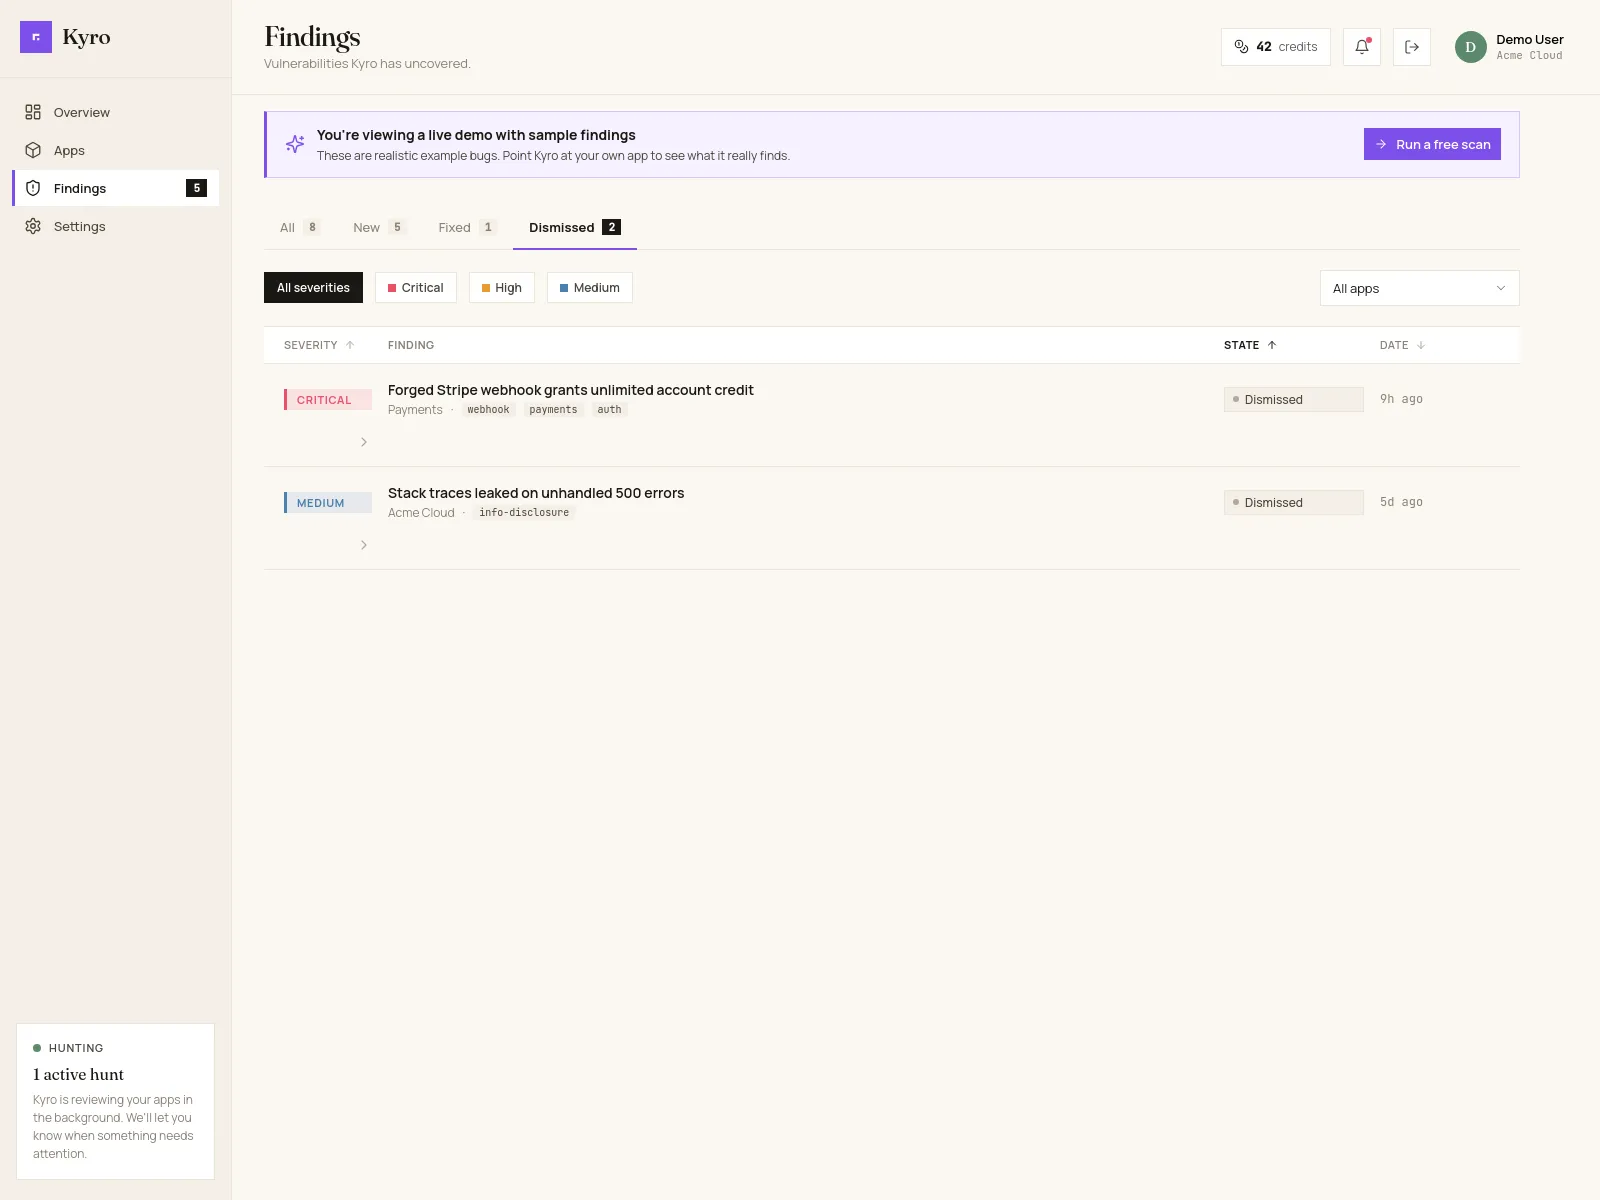This screenshot has width=1600, height=1200.
Task: Expand the Medium finding row chevron
Action: tap(364, 545)
